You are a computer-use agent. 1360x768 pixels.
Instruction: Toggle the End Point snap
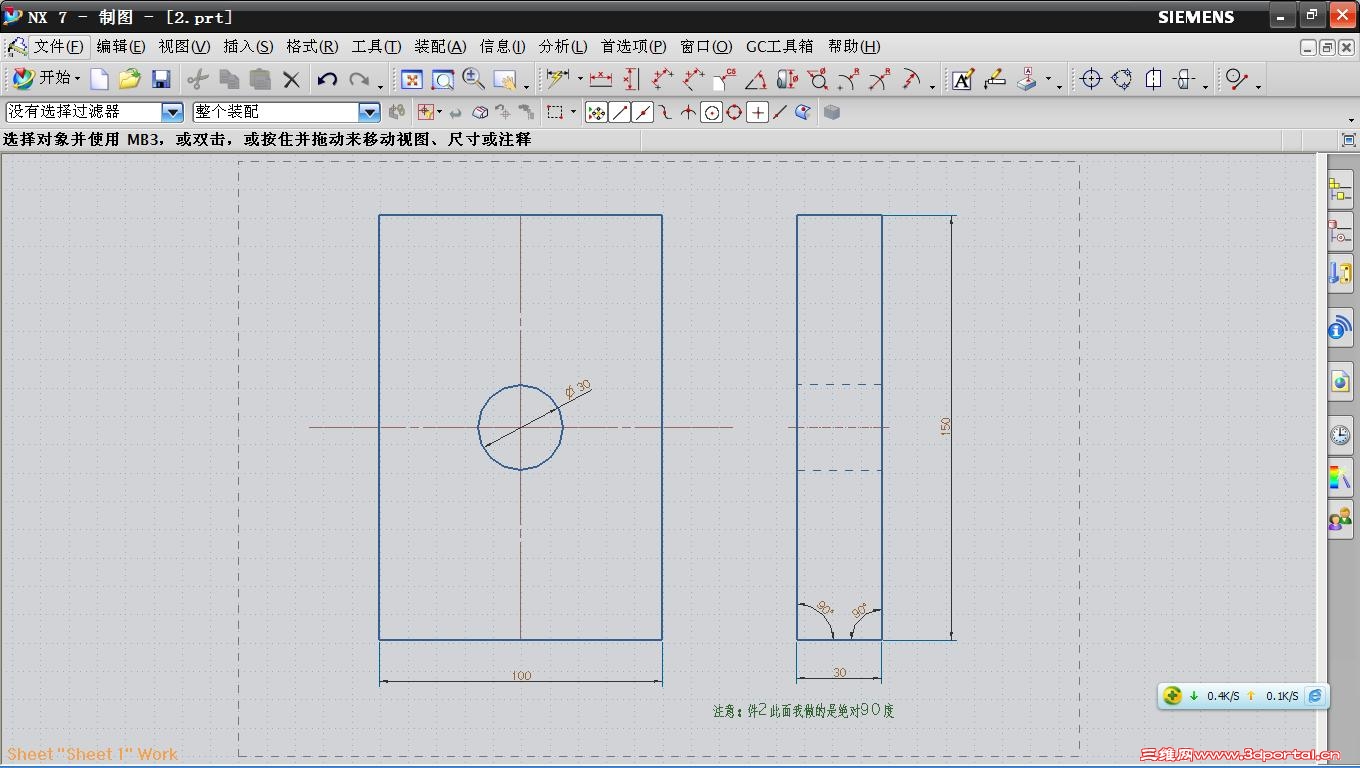pos(620,112)
